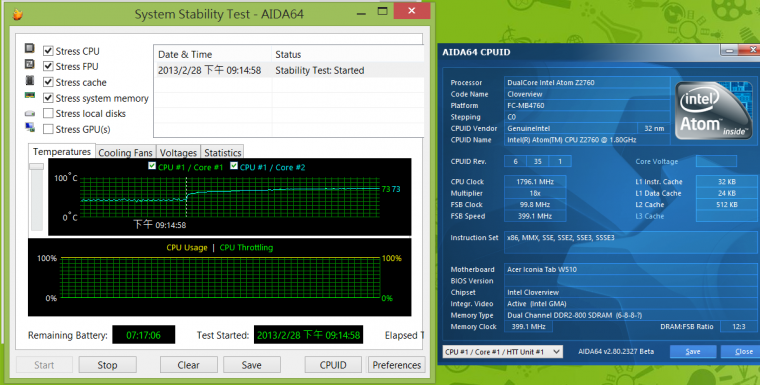Image resolution: width=760 pixels, height=385 pixels.
Task: Switch to the Voltages tab
Action: pyautogui.click(x=178, y=153)
